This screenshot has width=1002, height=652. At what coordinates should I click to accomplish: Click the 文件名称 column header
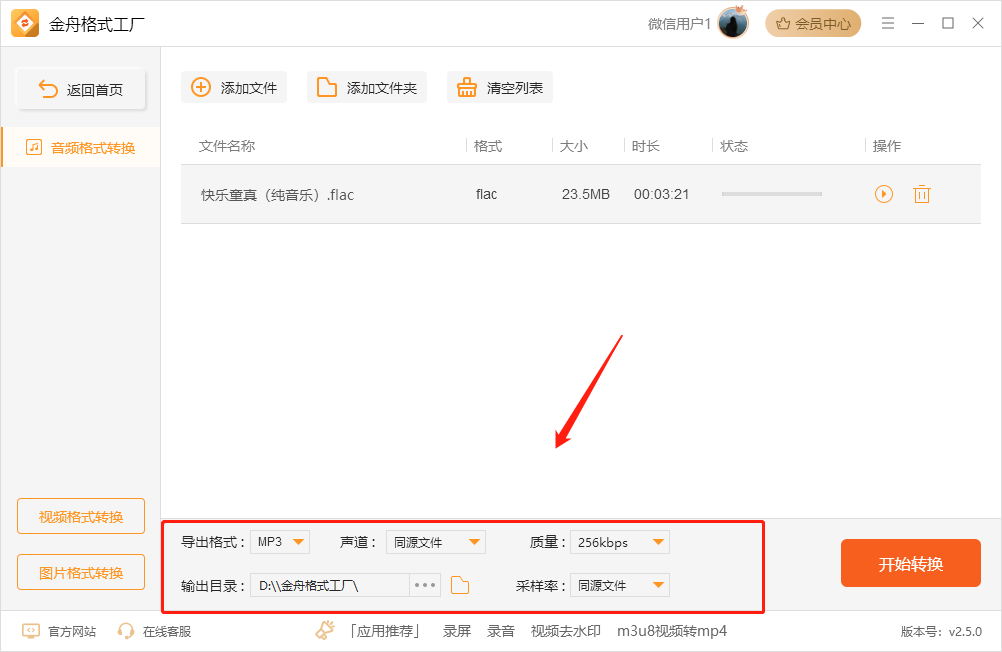[227, 146]
